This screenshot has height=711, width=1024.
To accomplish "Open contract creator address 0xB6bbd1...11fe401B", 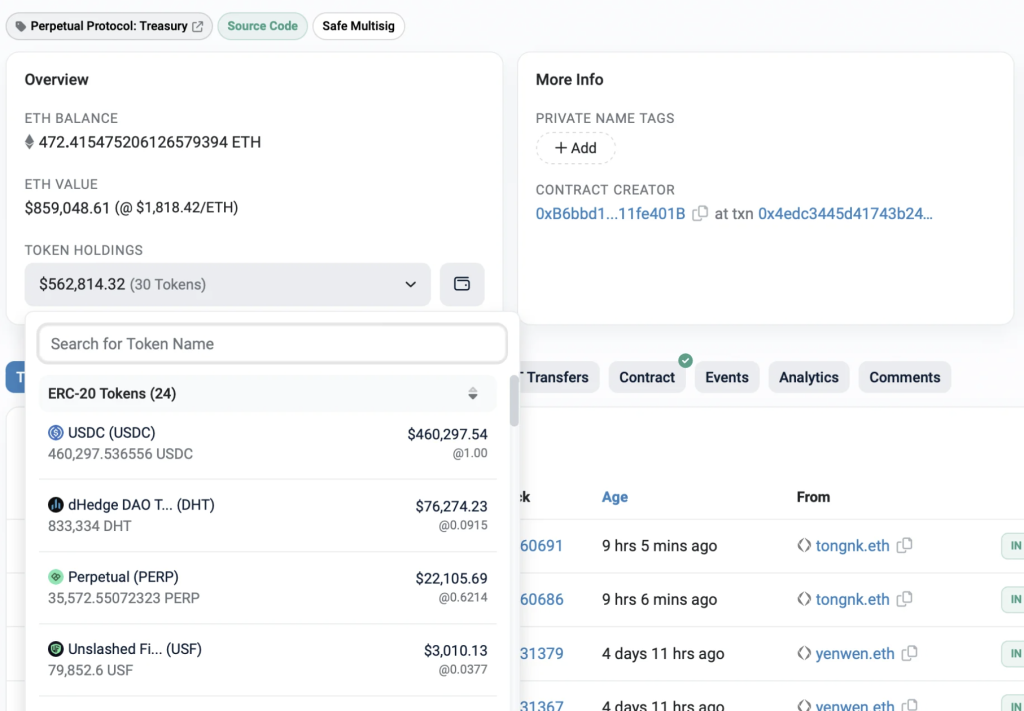I will pyautogui.click(x=610, y=213).
